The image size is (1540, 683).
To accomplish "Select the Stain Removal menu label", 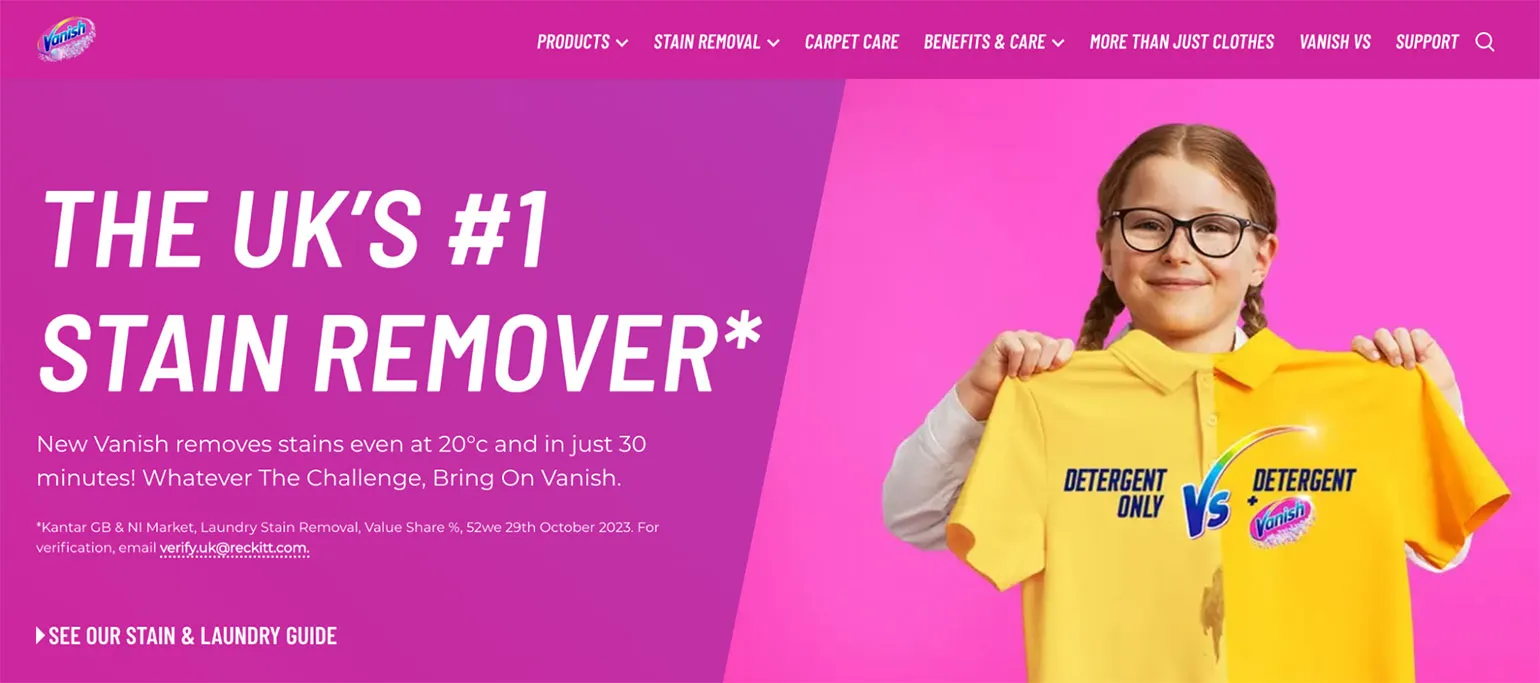I will pyautogui.click(x=707, y=42).
